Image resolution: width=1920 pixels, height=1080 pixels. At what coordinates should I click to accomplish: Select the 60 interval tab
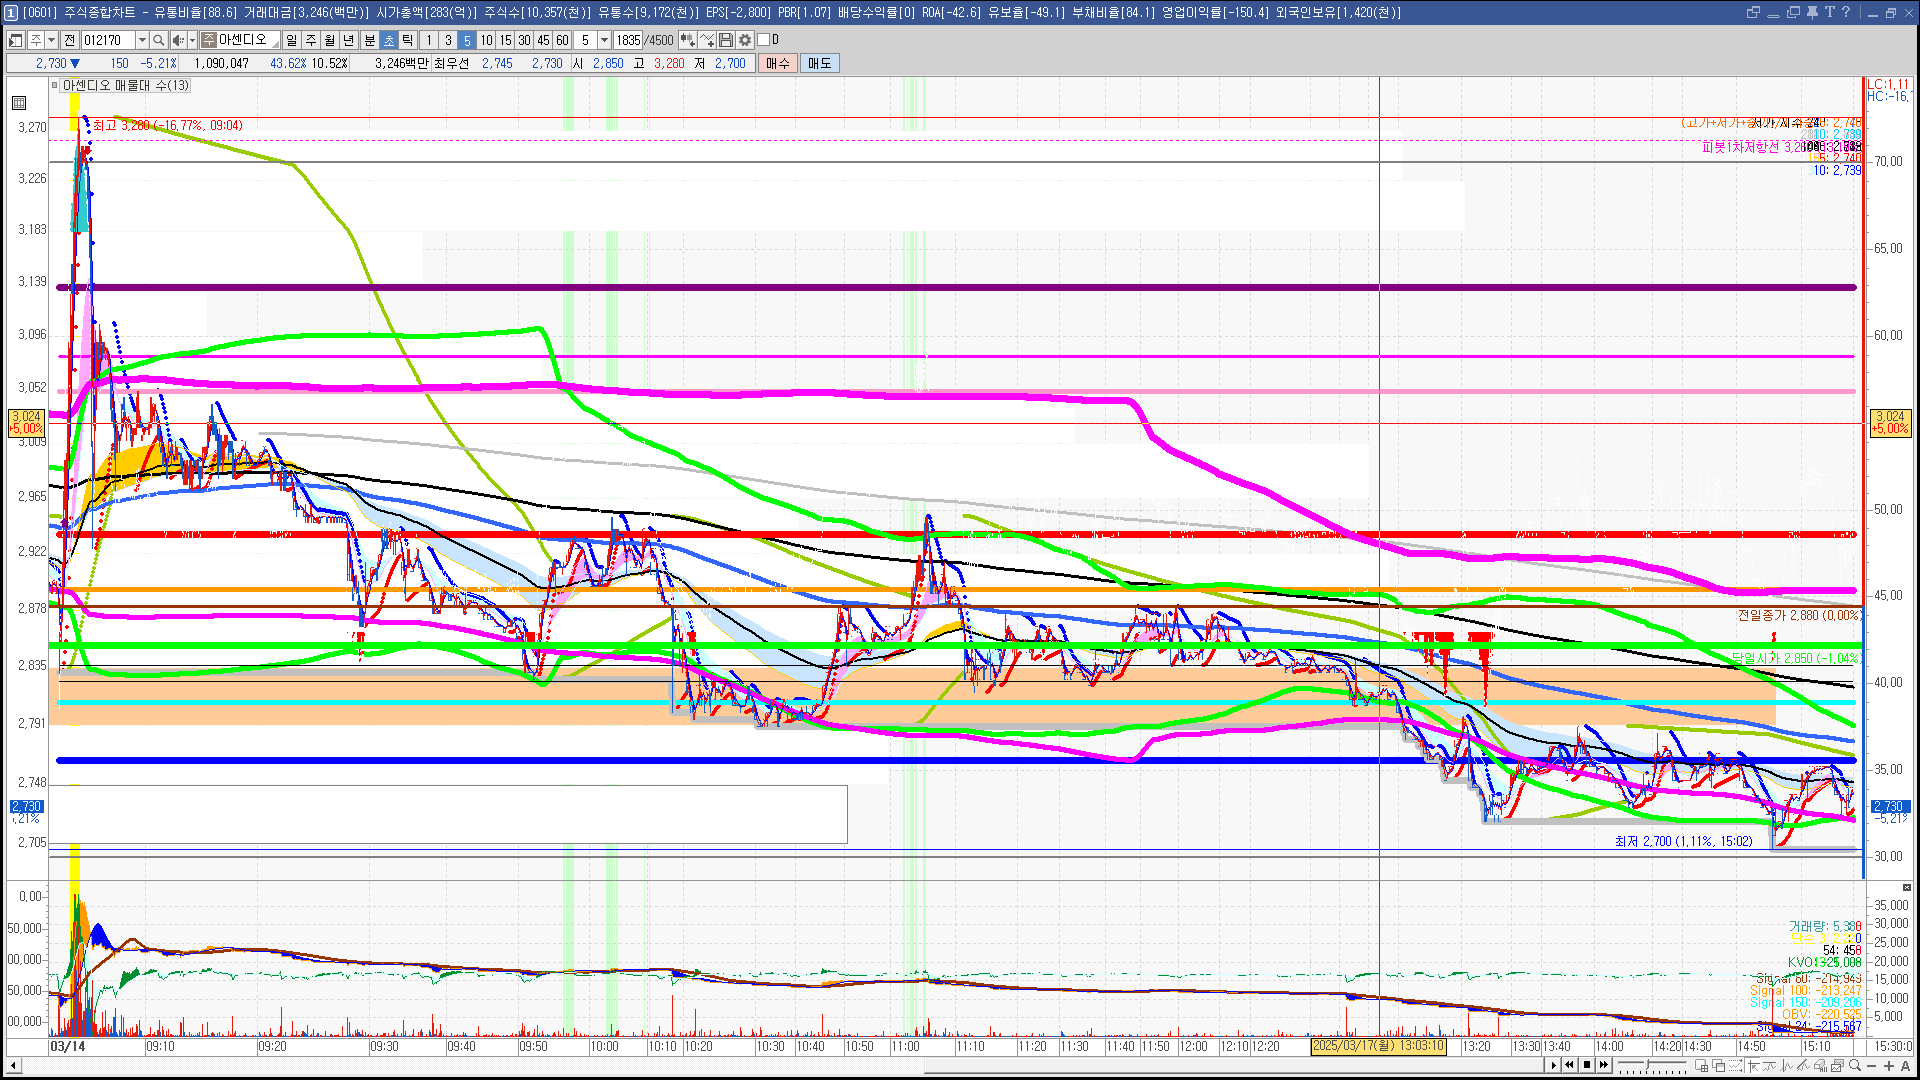[562, 40]
